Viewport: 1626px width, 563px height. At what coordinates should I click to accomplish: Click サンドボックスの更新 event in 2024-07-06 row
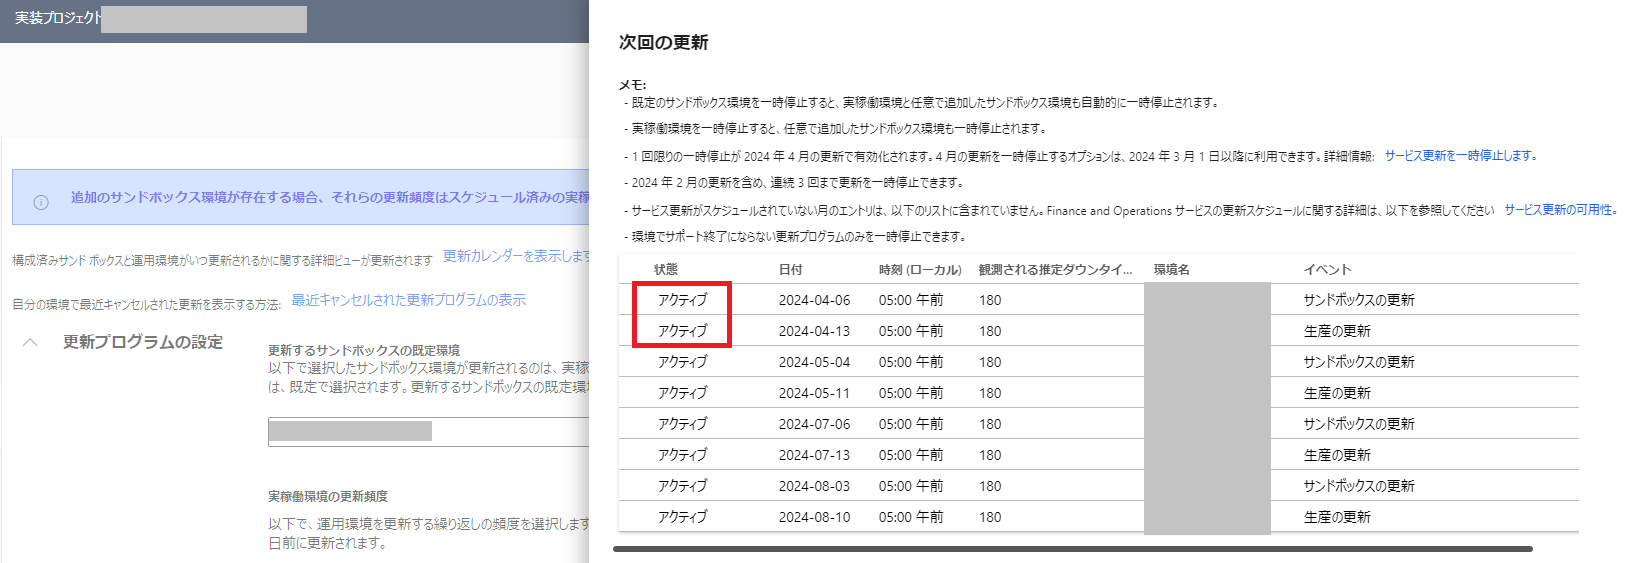pyautogui.click(x=1359, y=424)
